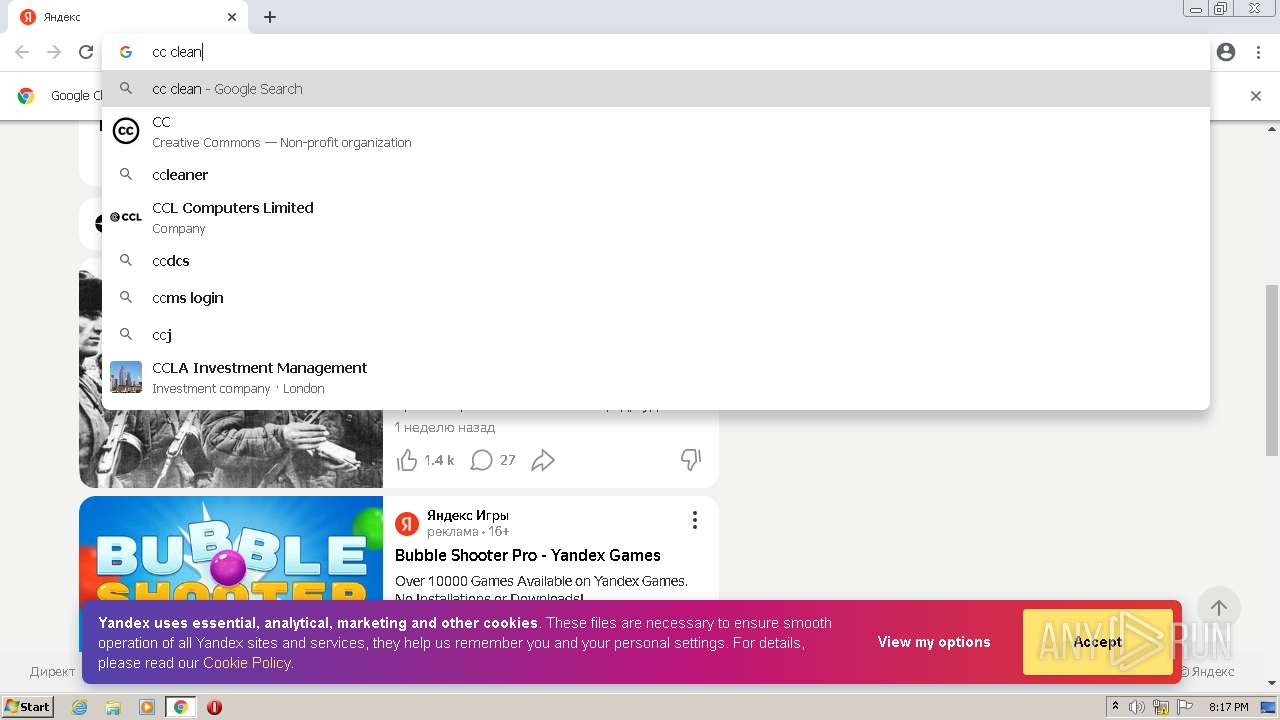Click the soldiers article photo

coord(231,448)
